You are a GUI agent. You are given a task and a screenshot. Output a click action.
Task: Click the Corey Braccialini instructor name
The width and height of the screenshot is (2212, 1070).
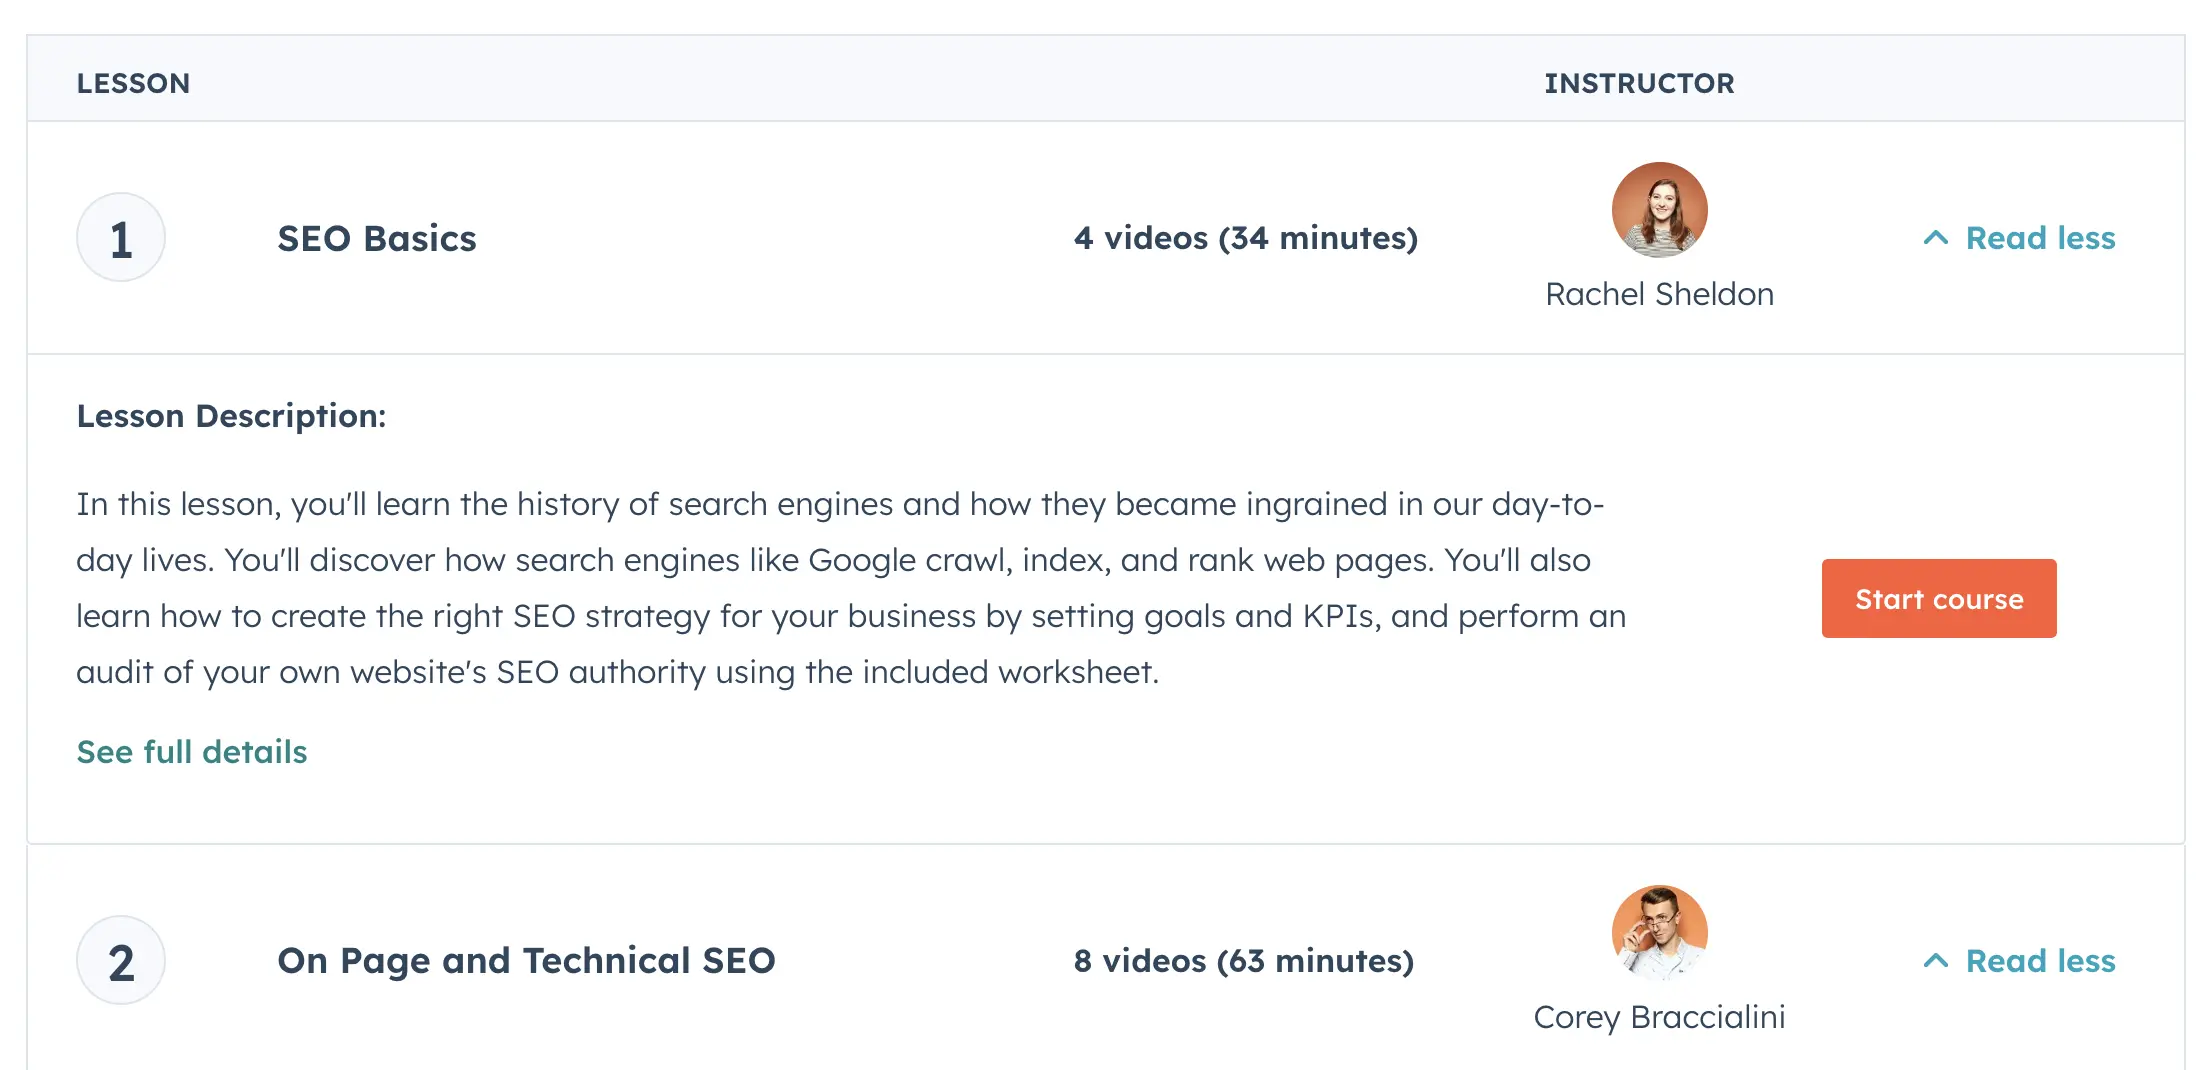[x=1660, y=1017]
